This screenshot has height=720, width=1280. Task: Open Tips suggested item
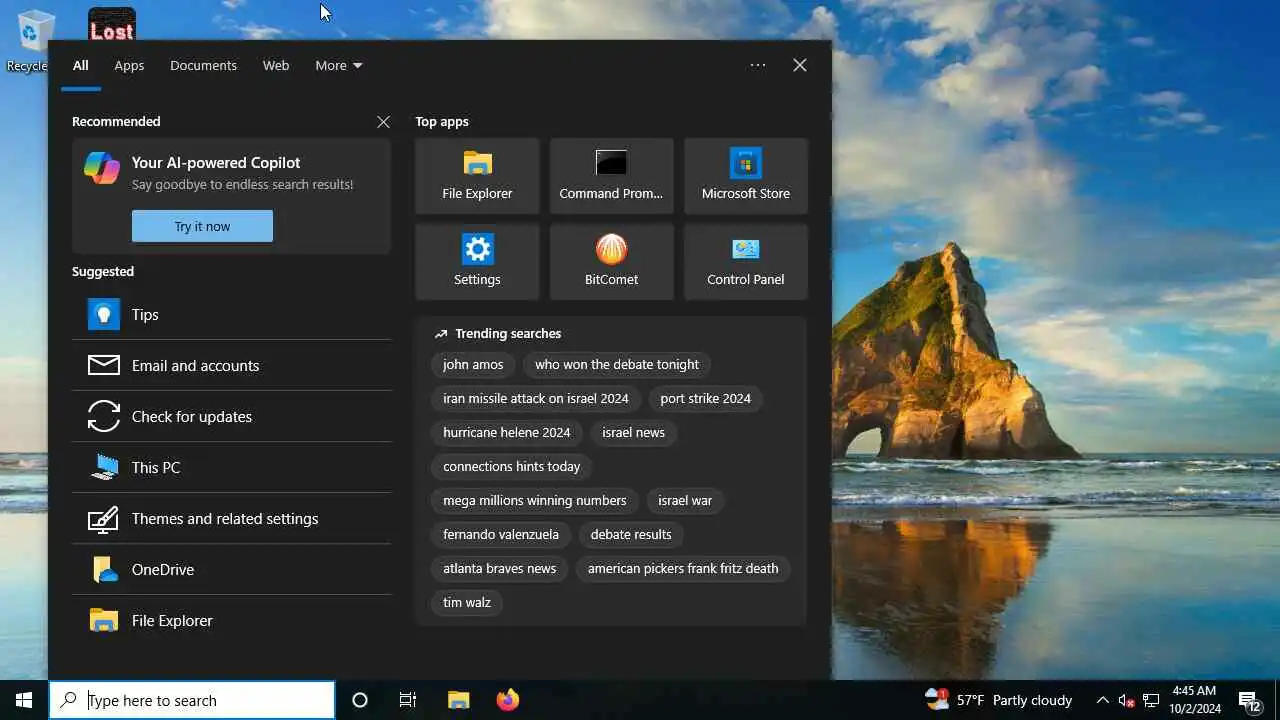click(231, 314)
